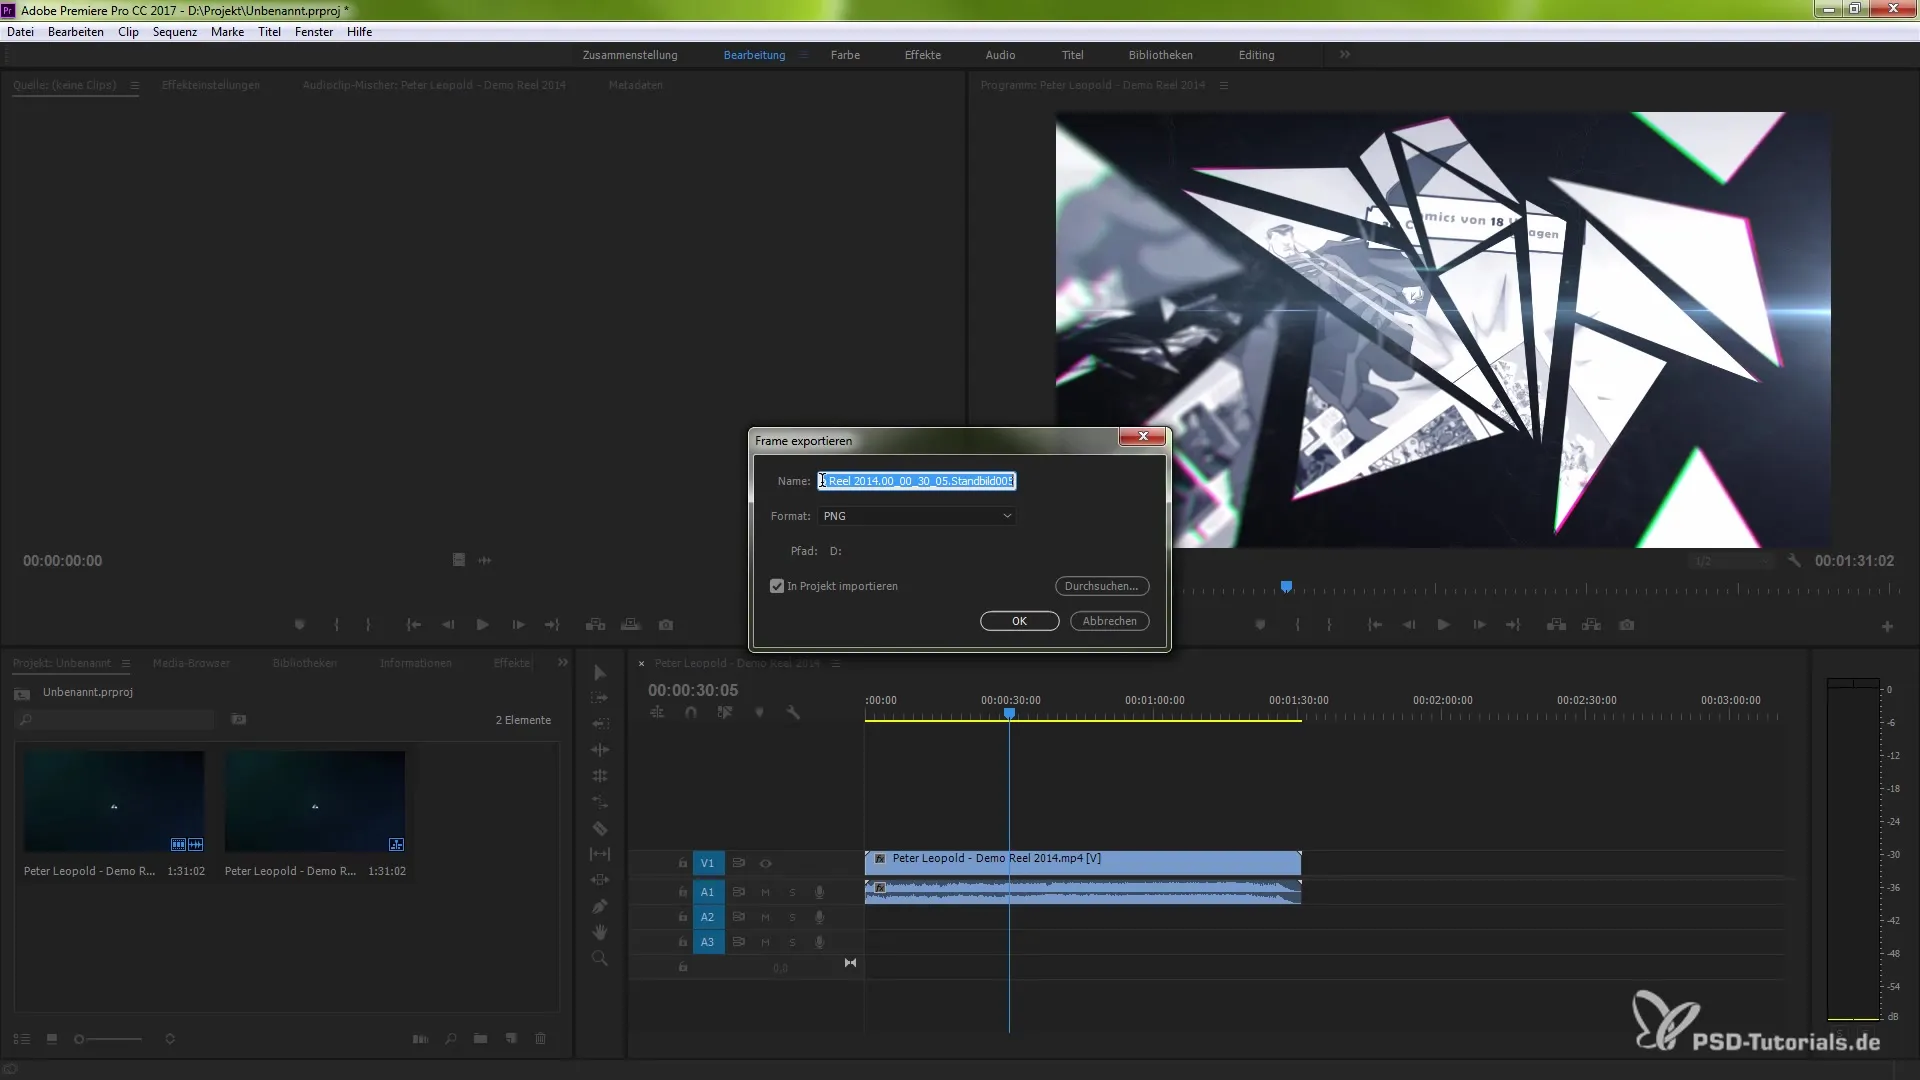This screenshot has height=1080, width=1920.
Task: Select the Hand tool
Action: [x=600, y=932]
